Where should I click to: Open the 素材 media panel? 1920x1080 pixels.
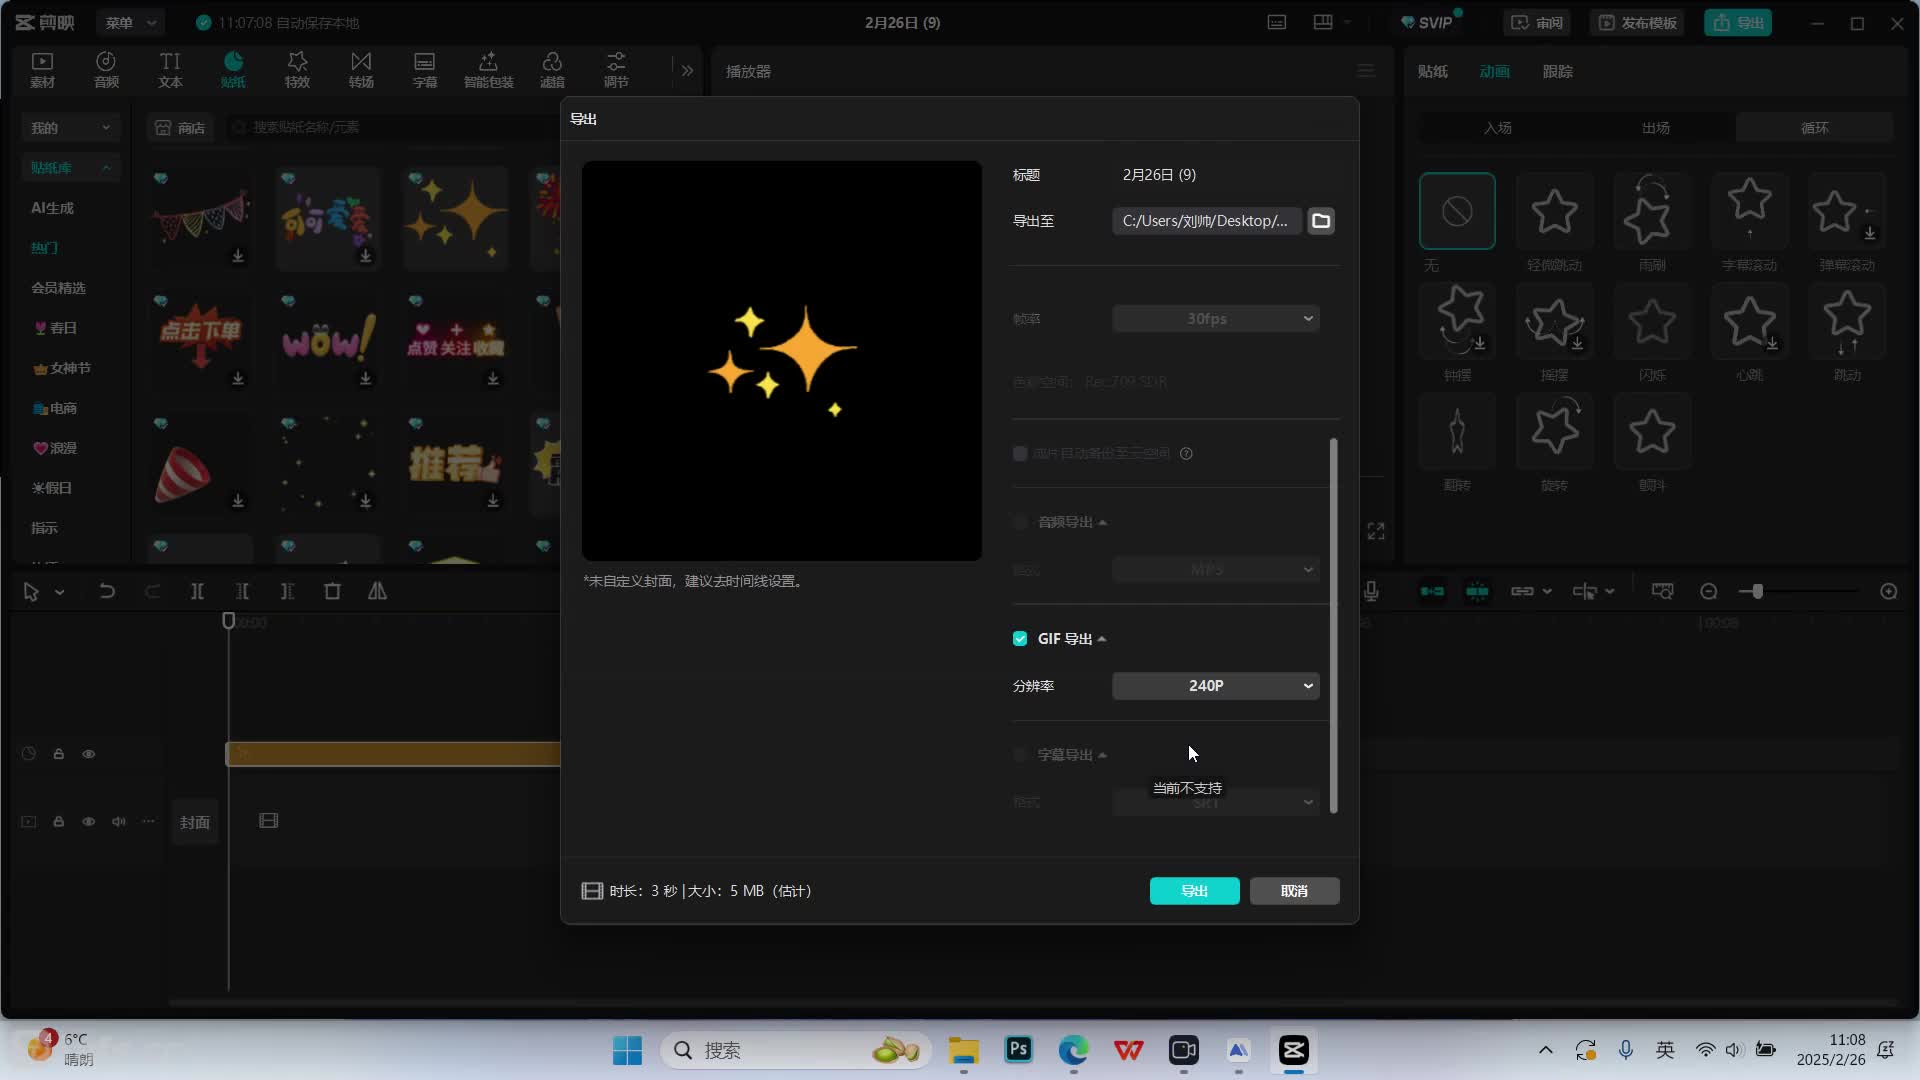(42, 70)
